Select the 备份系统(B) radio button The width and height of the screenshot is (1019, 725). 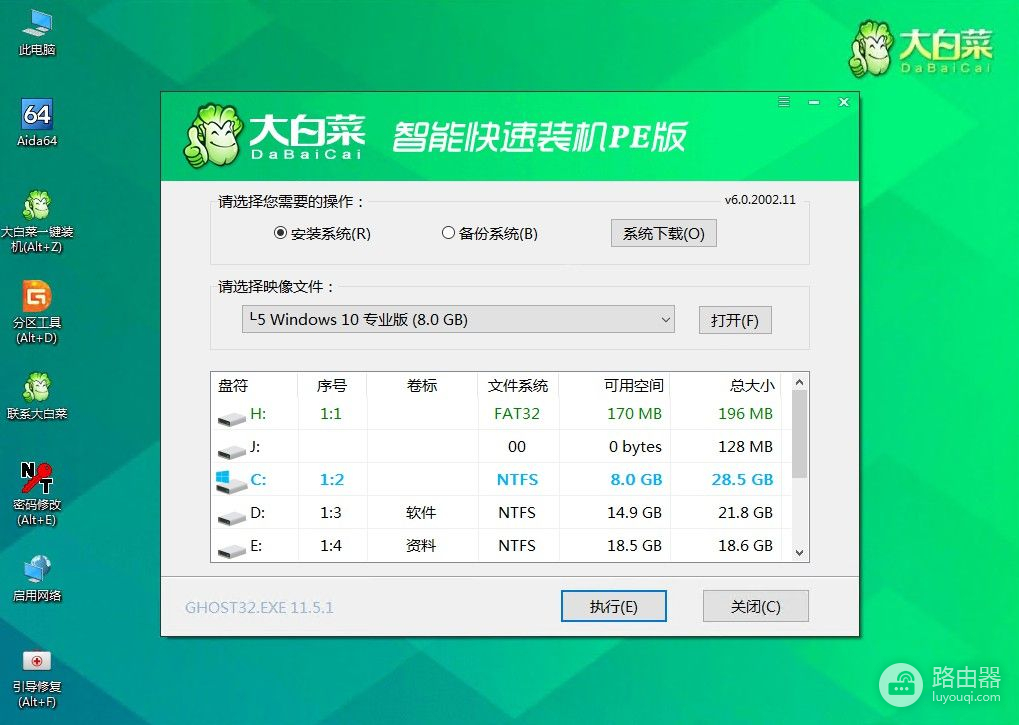[448, 233]
